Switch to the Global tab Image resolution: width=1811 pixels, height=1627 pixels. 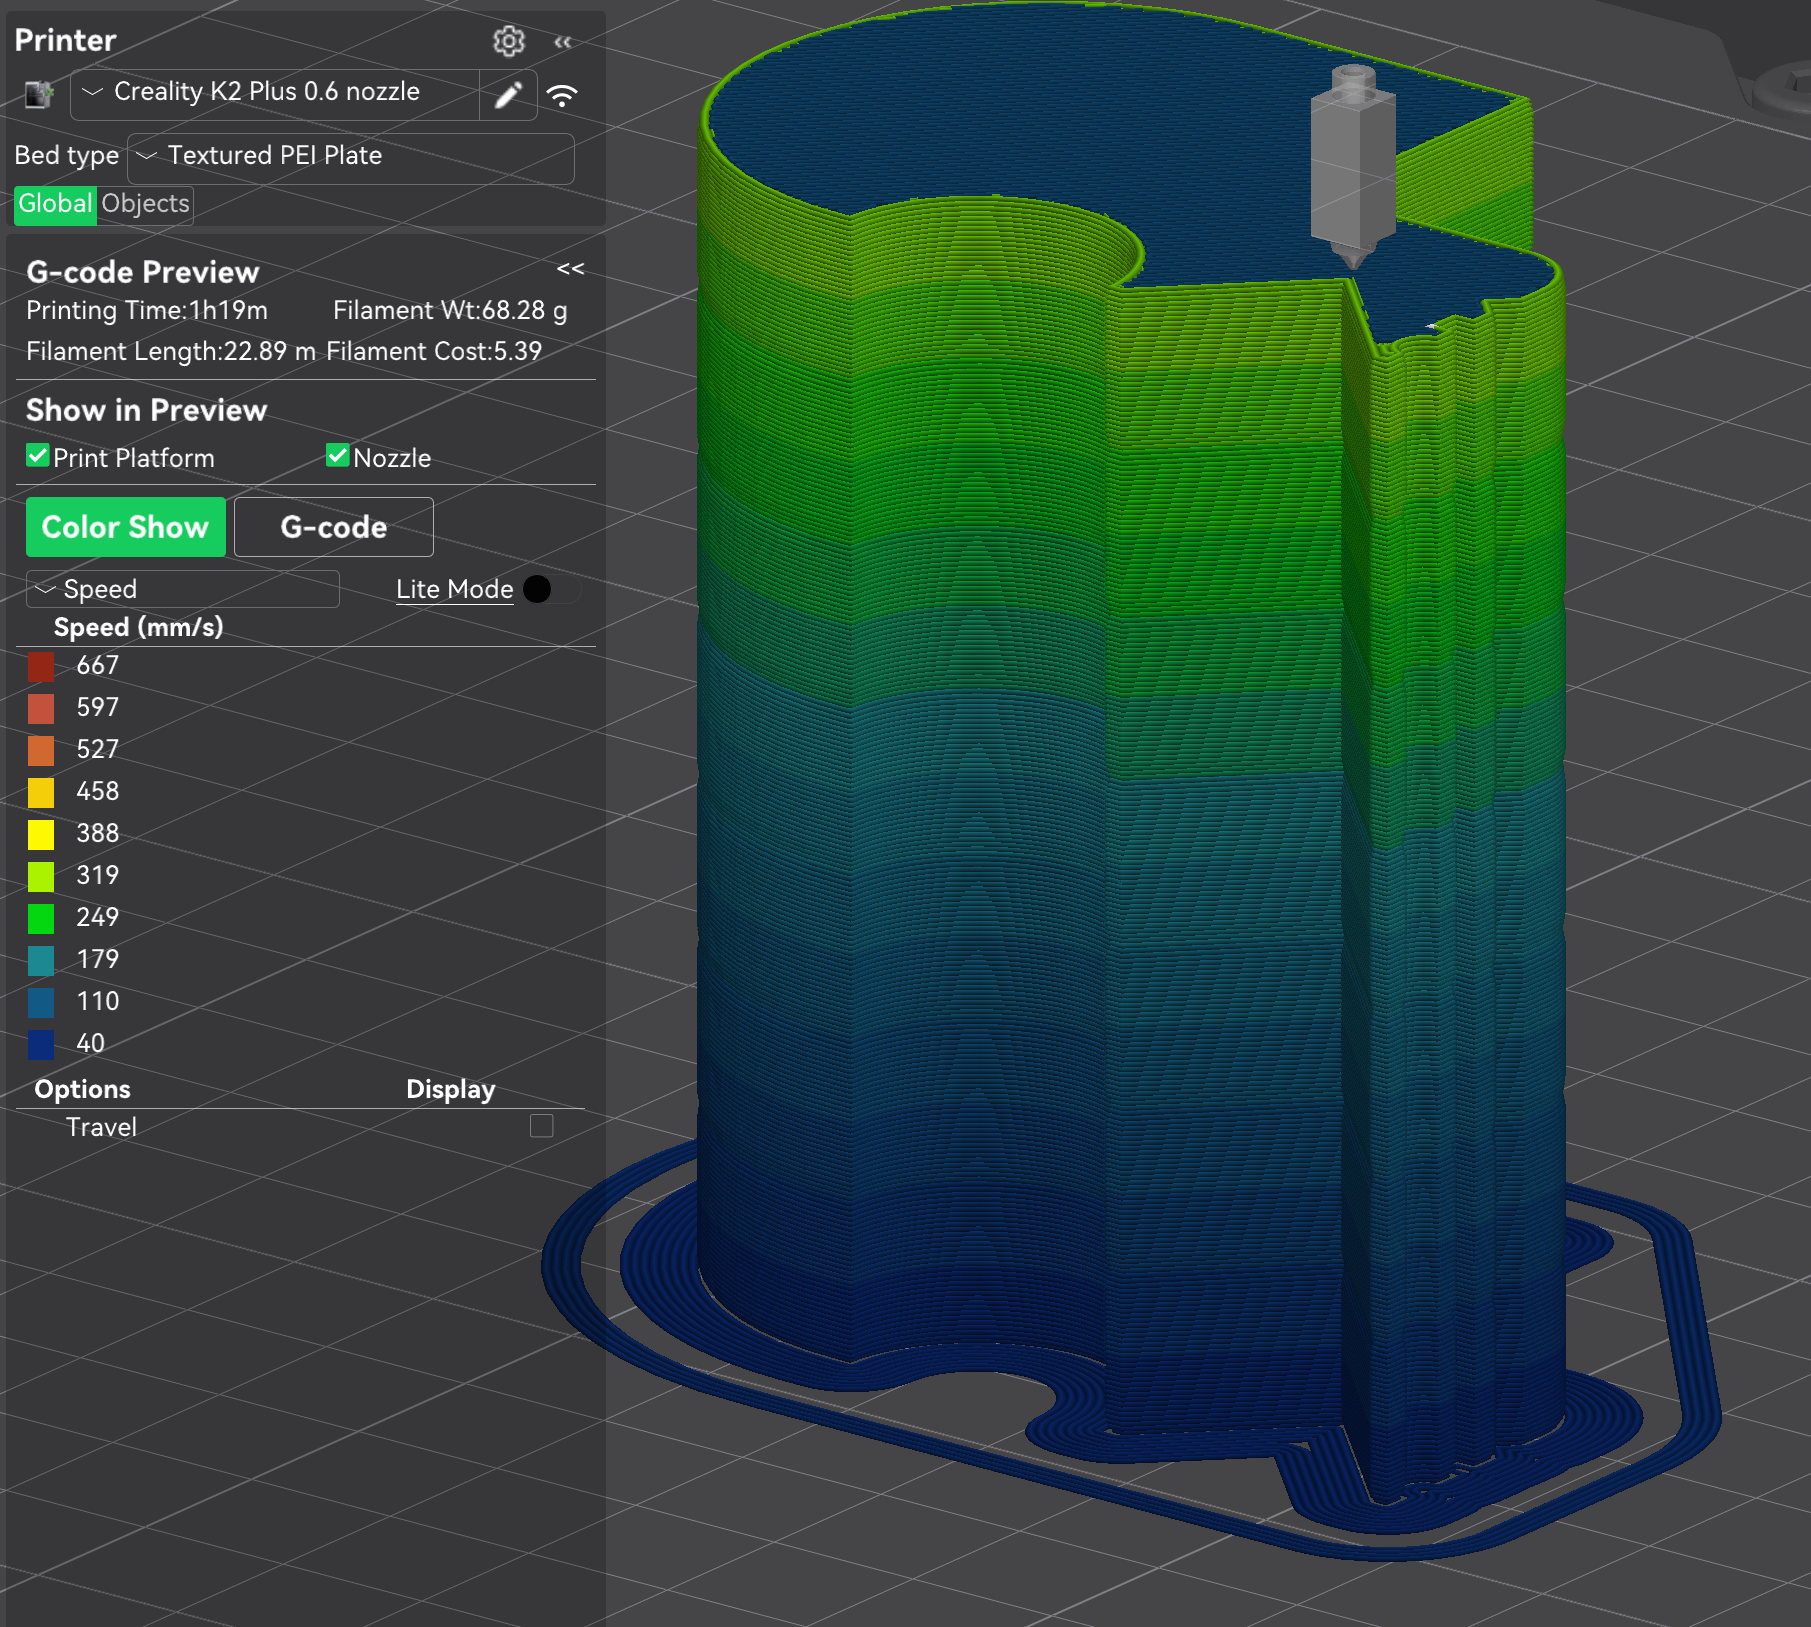pyautogui.click(x=55, y=204)
